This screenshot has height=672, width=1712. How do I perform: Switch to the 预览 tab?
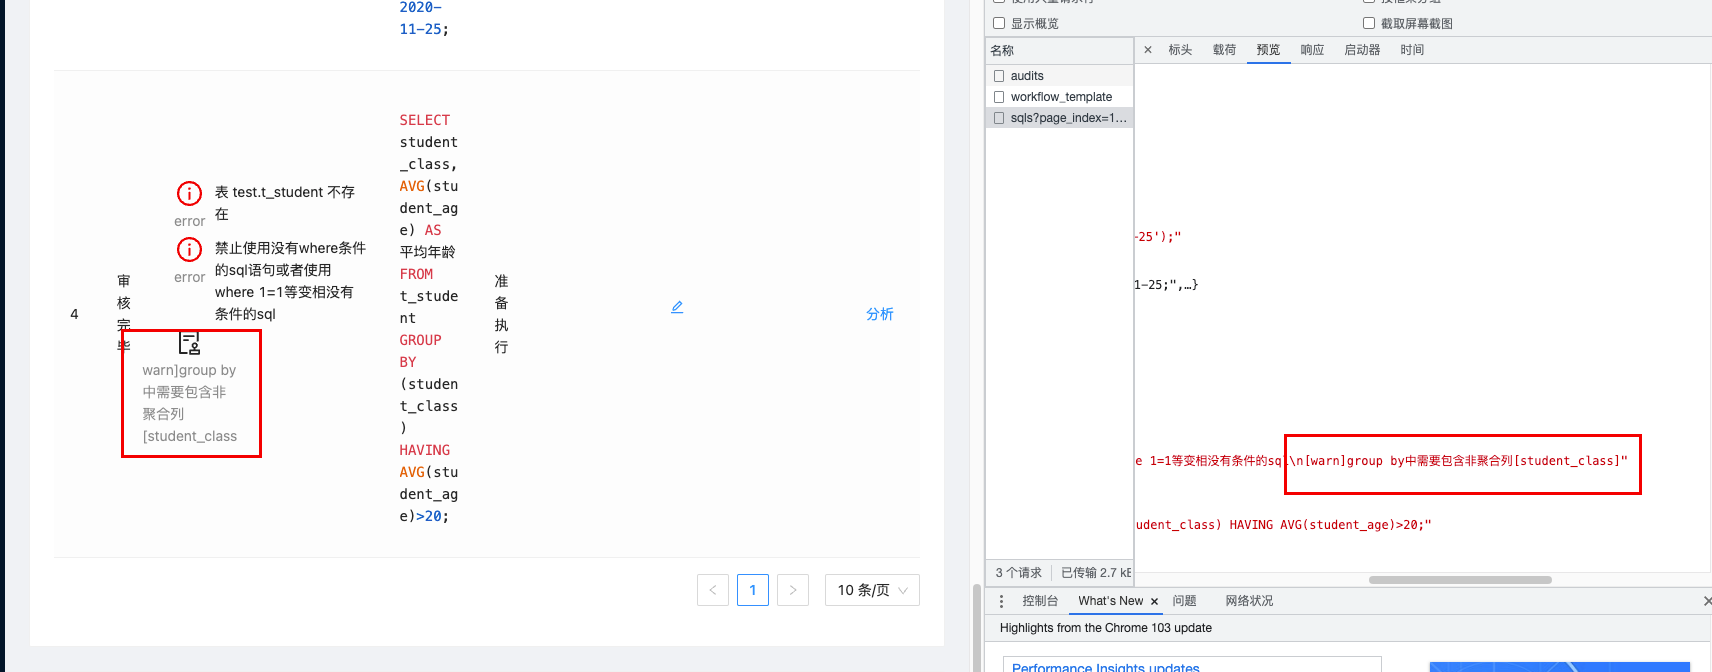pos(1268,50)
